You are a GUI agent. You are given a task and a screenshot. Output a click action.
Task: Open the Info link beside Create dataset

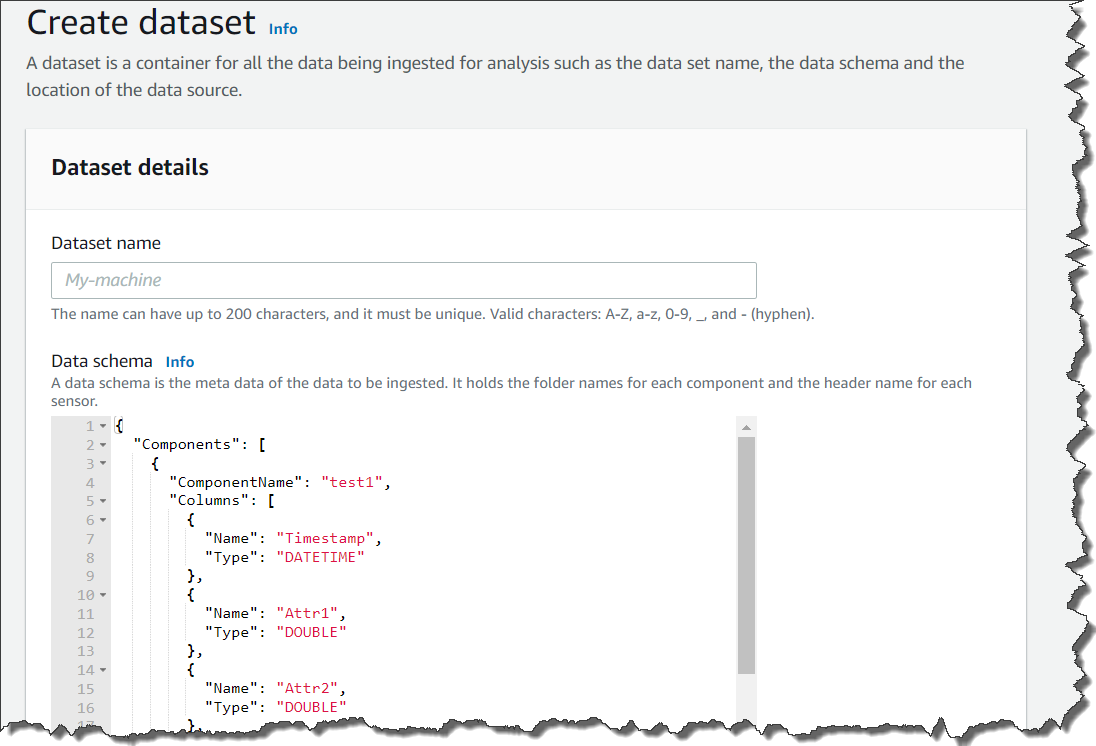283,29
